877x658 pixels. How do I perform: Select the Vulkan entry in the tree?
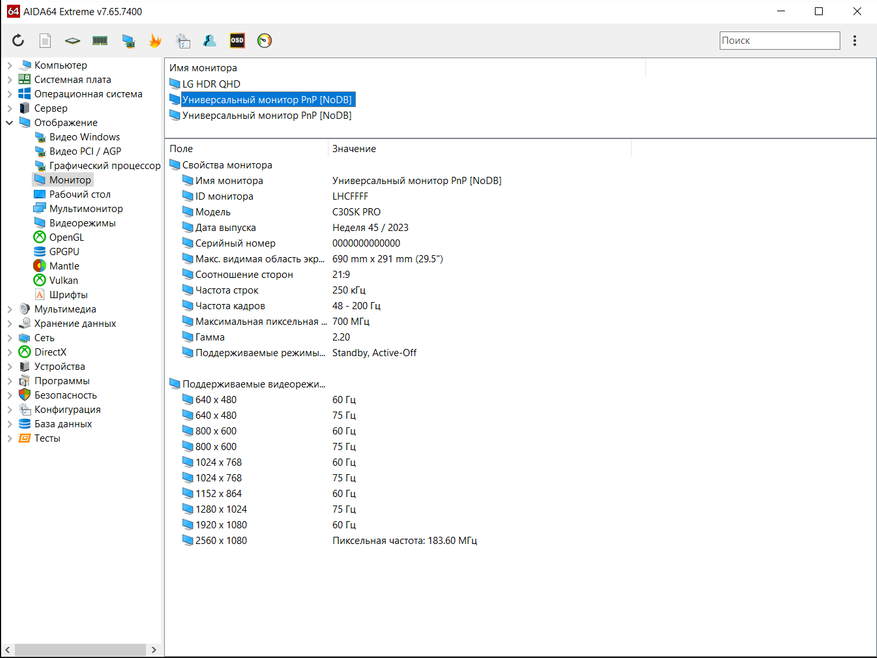click(x=64, y=281)
